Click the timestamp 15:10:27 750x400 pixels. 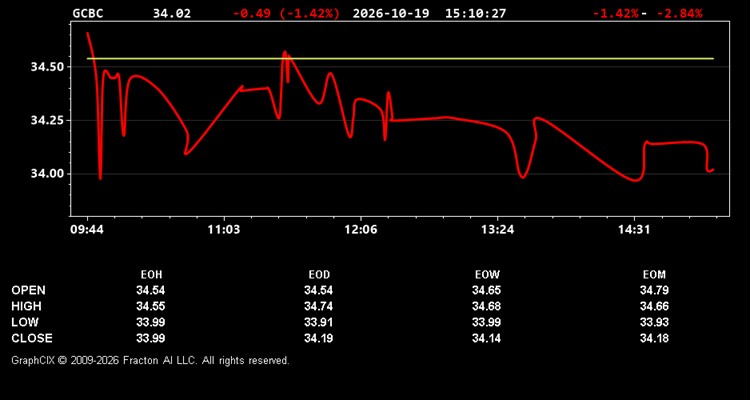click(x=475, y=13)
